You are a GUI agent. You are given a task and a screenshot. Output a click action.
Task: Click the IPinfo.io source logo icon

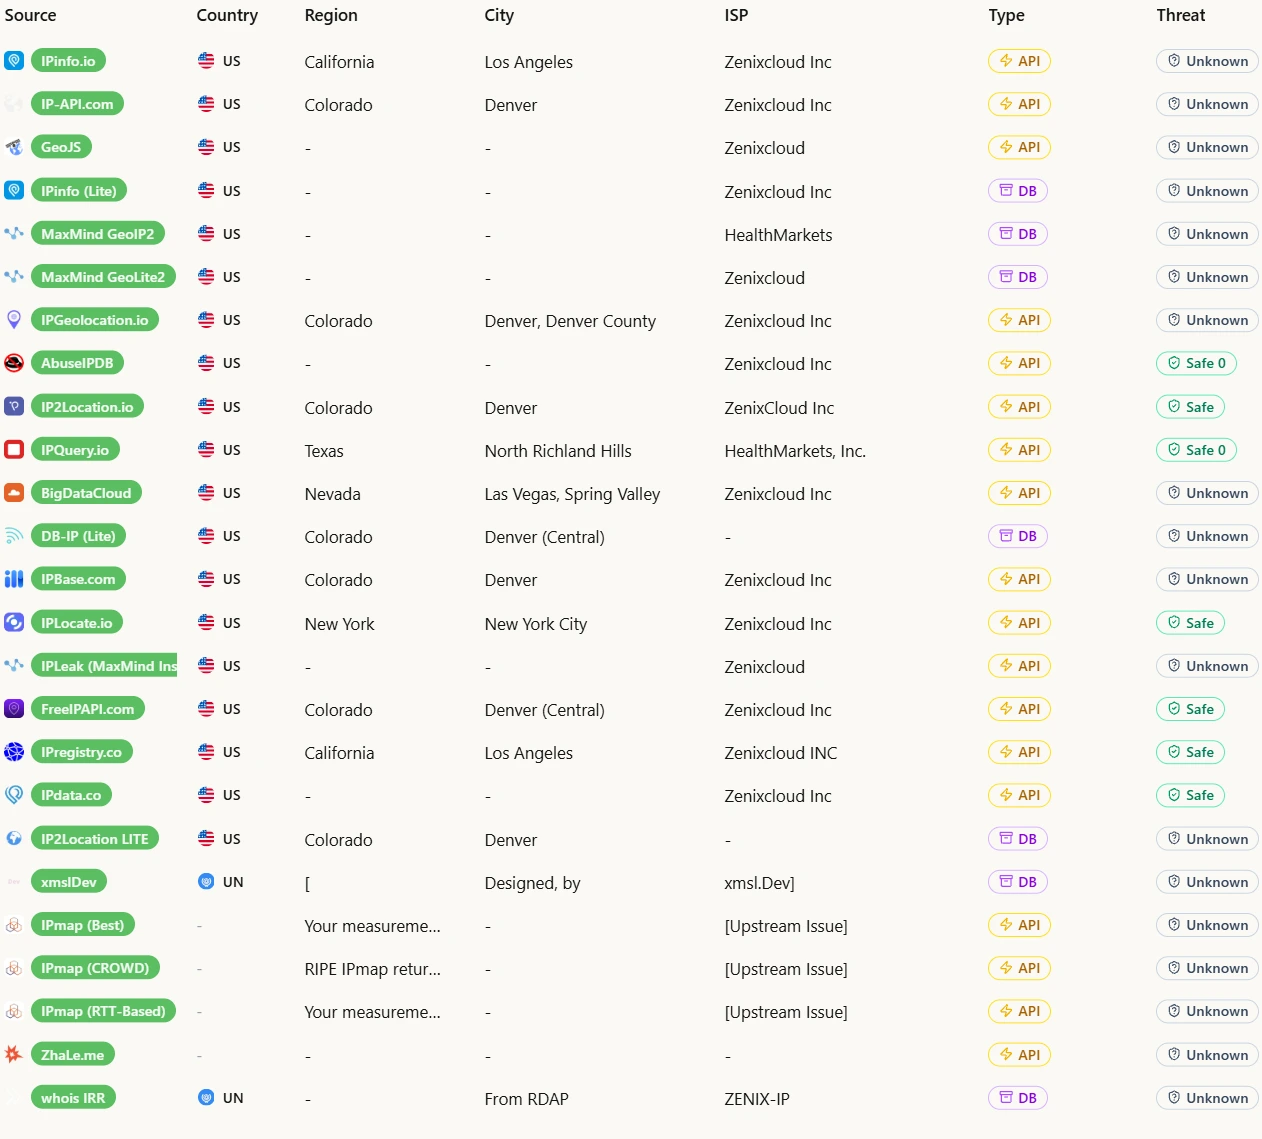14,61
